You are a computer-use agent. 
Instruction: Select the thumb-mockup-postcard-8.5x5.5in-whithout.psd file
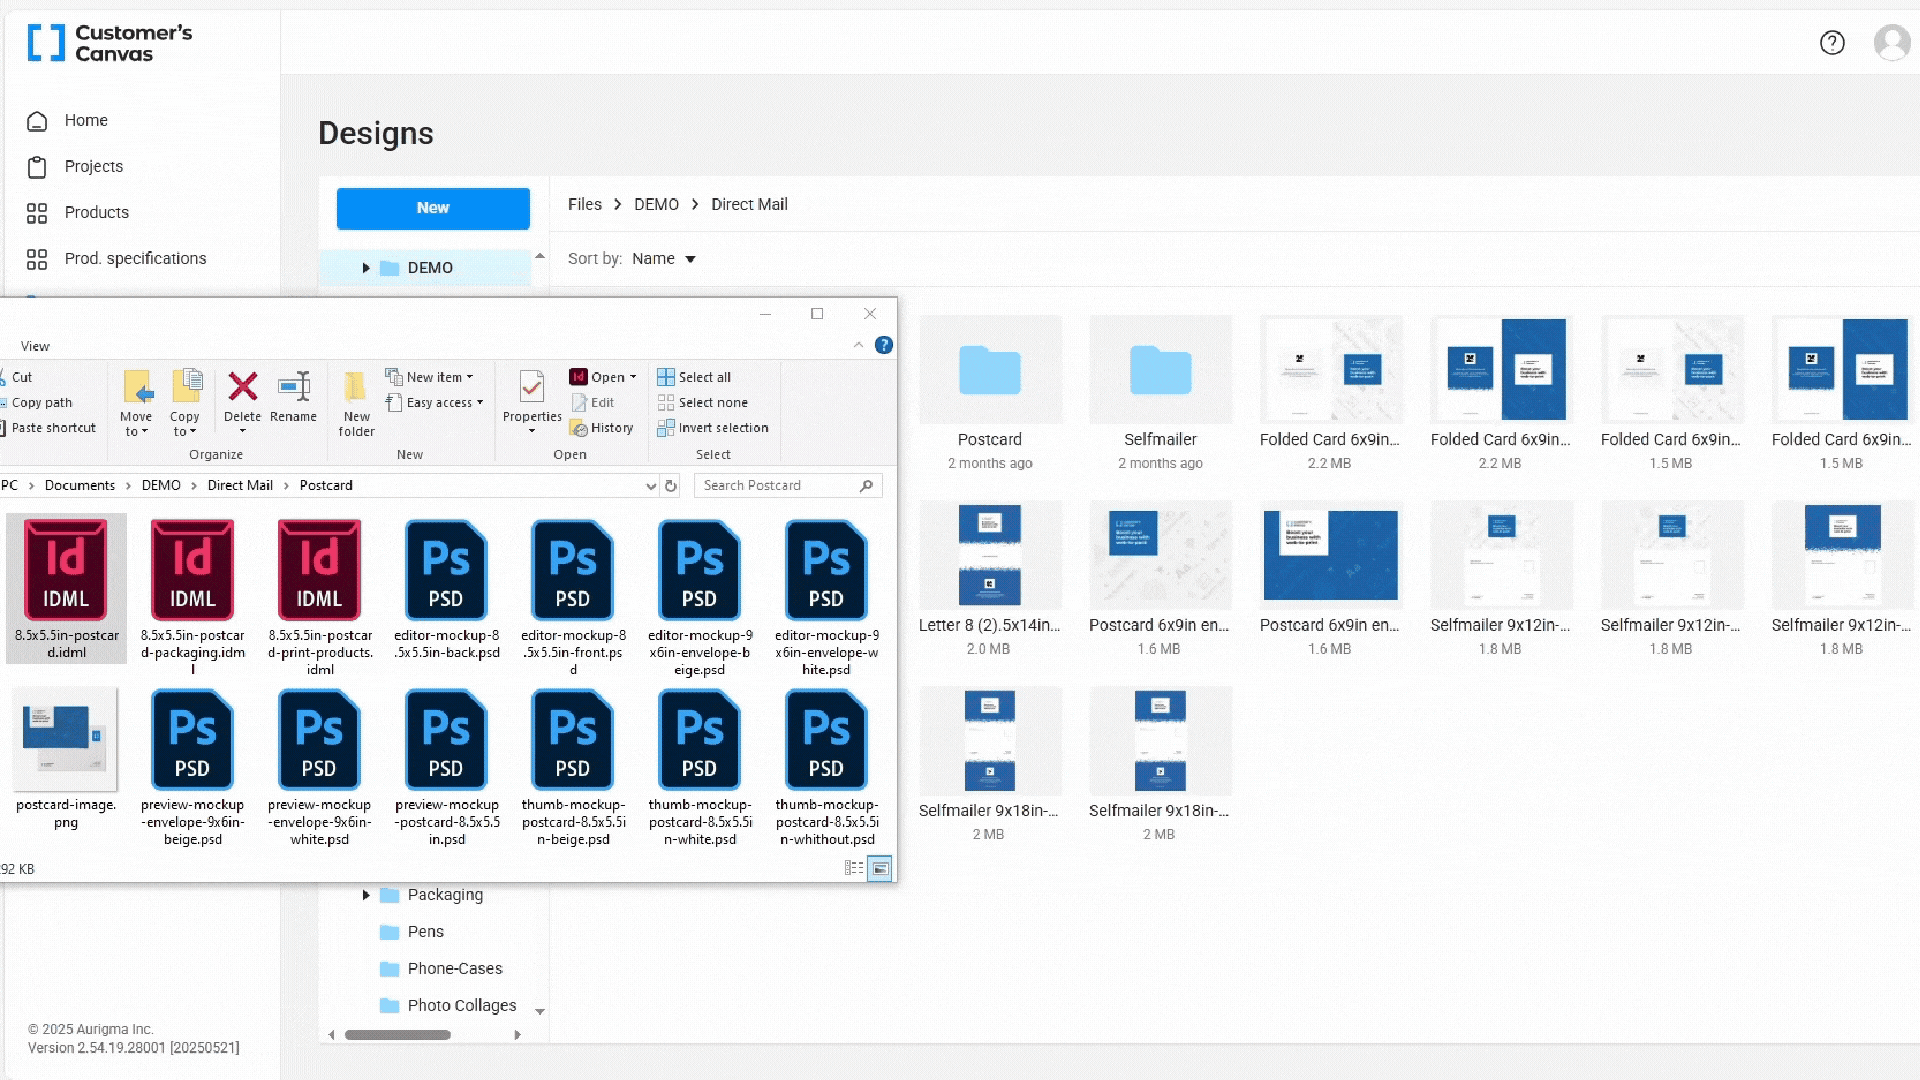point(827,767)
